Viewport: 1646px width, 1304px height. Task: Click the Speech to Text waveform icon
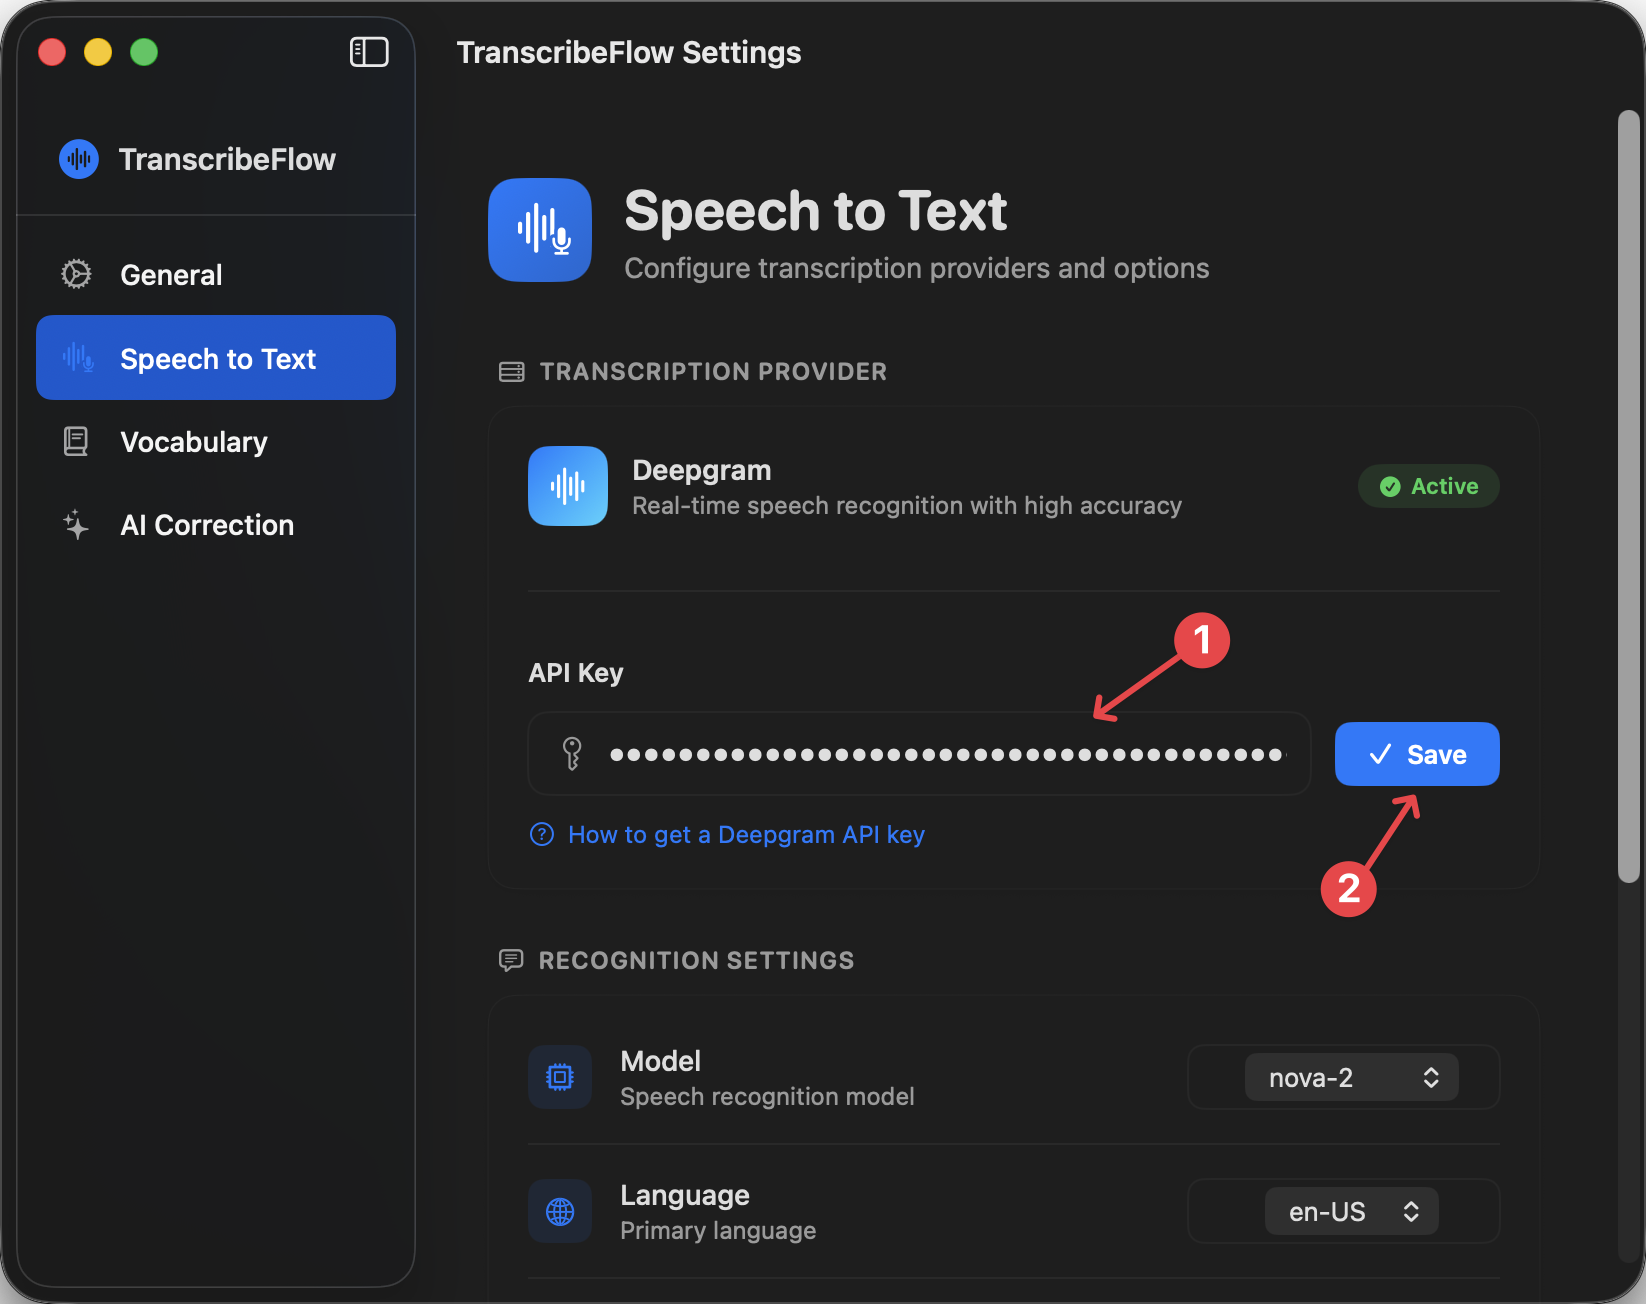(x=77, y=358)
